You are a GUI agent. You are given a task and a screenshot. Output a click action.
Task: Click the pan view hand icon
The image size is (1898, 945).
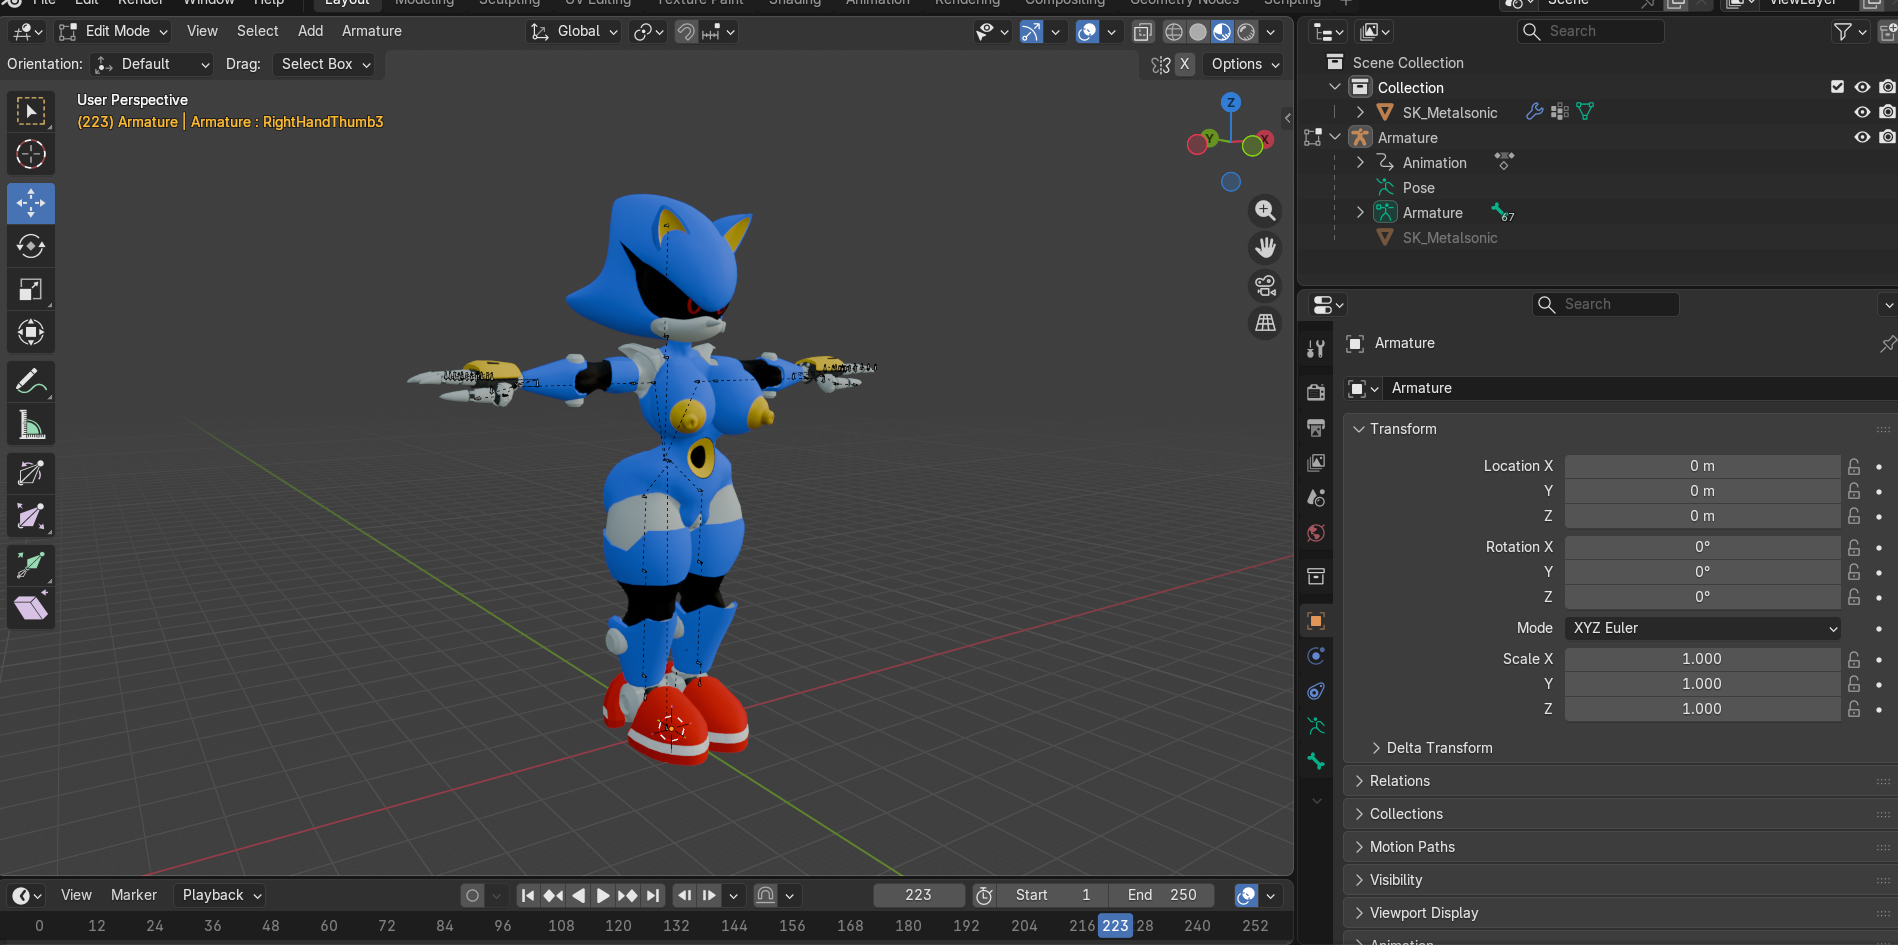1265,247
